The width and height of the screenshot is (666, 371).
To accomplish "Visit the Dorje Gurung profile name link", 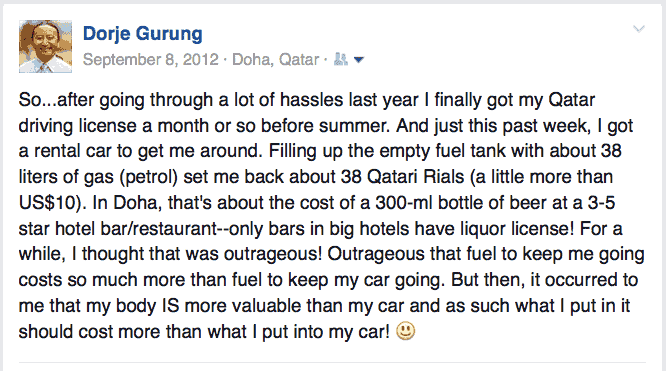I will pos(143,34).
